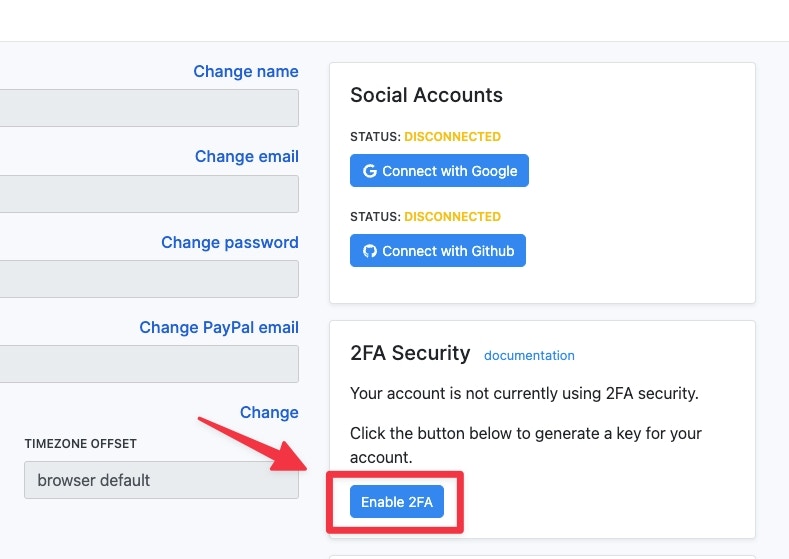Click the Enable 2FA button
The image size is (789, 559).
click(397, 502)
